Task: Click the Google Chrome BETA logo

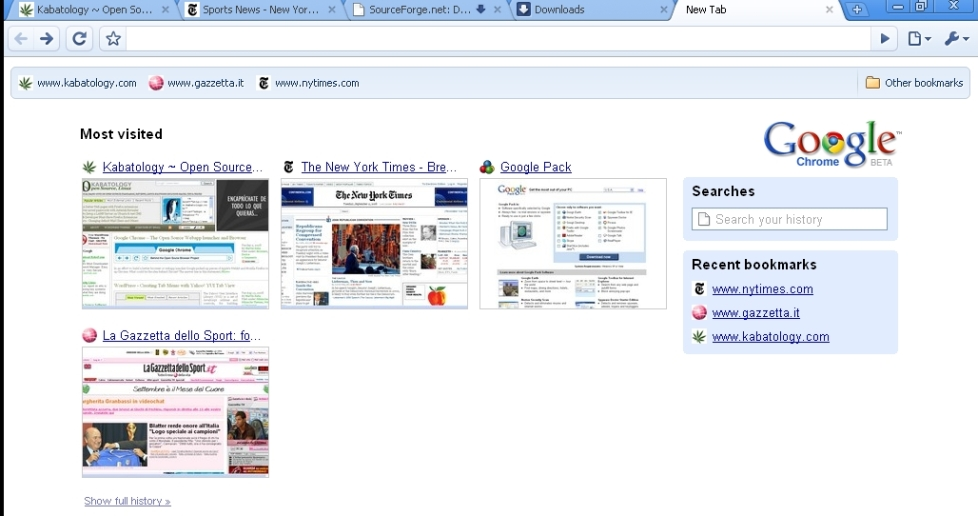Action: [831, 145]
